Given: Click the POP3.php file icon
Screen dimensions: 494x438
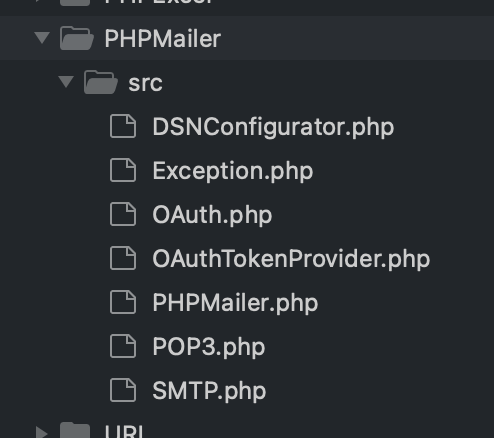Looking at the screenshot, I should (123, 346).
